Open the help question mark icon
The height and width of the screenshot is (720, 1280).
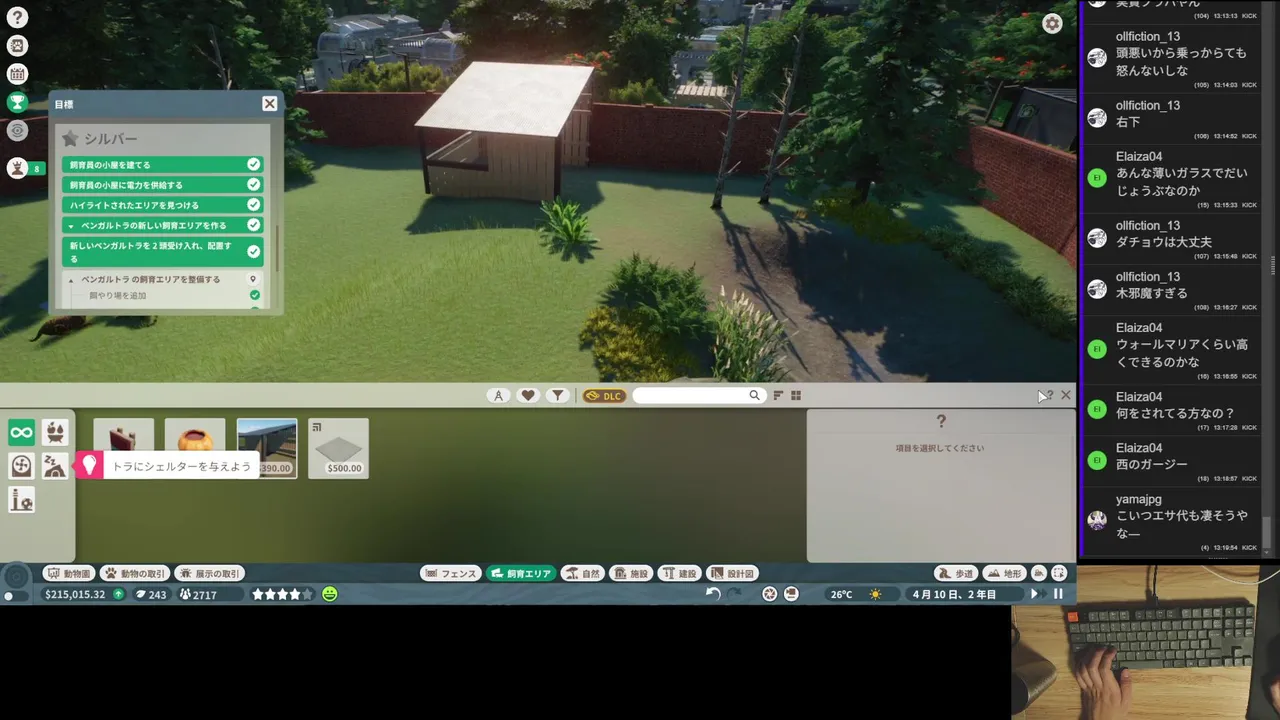point(17,17)
